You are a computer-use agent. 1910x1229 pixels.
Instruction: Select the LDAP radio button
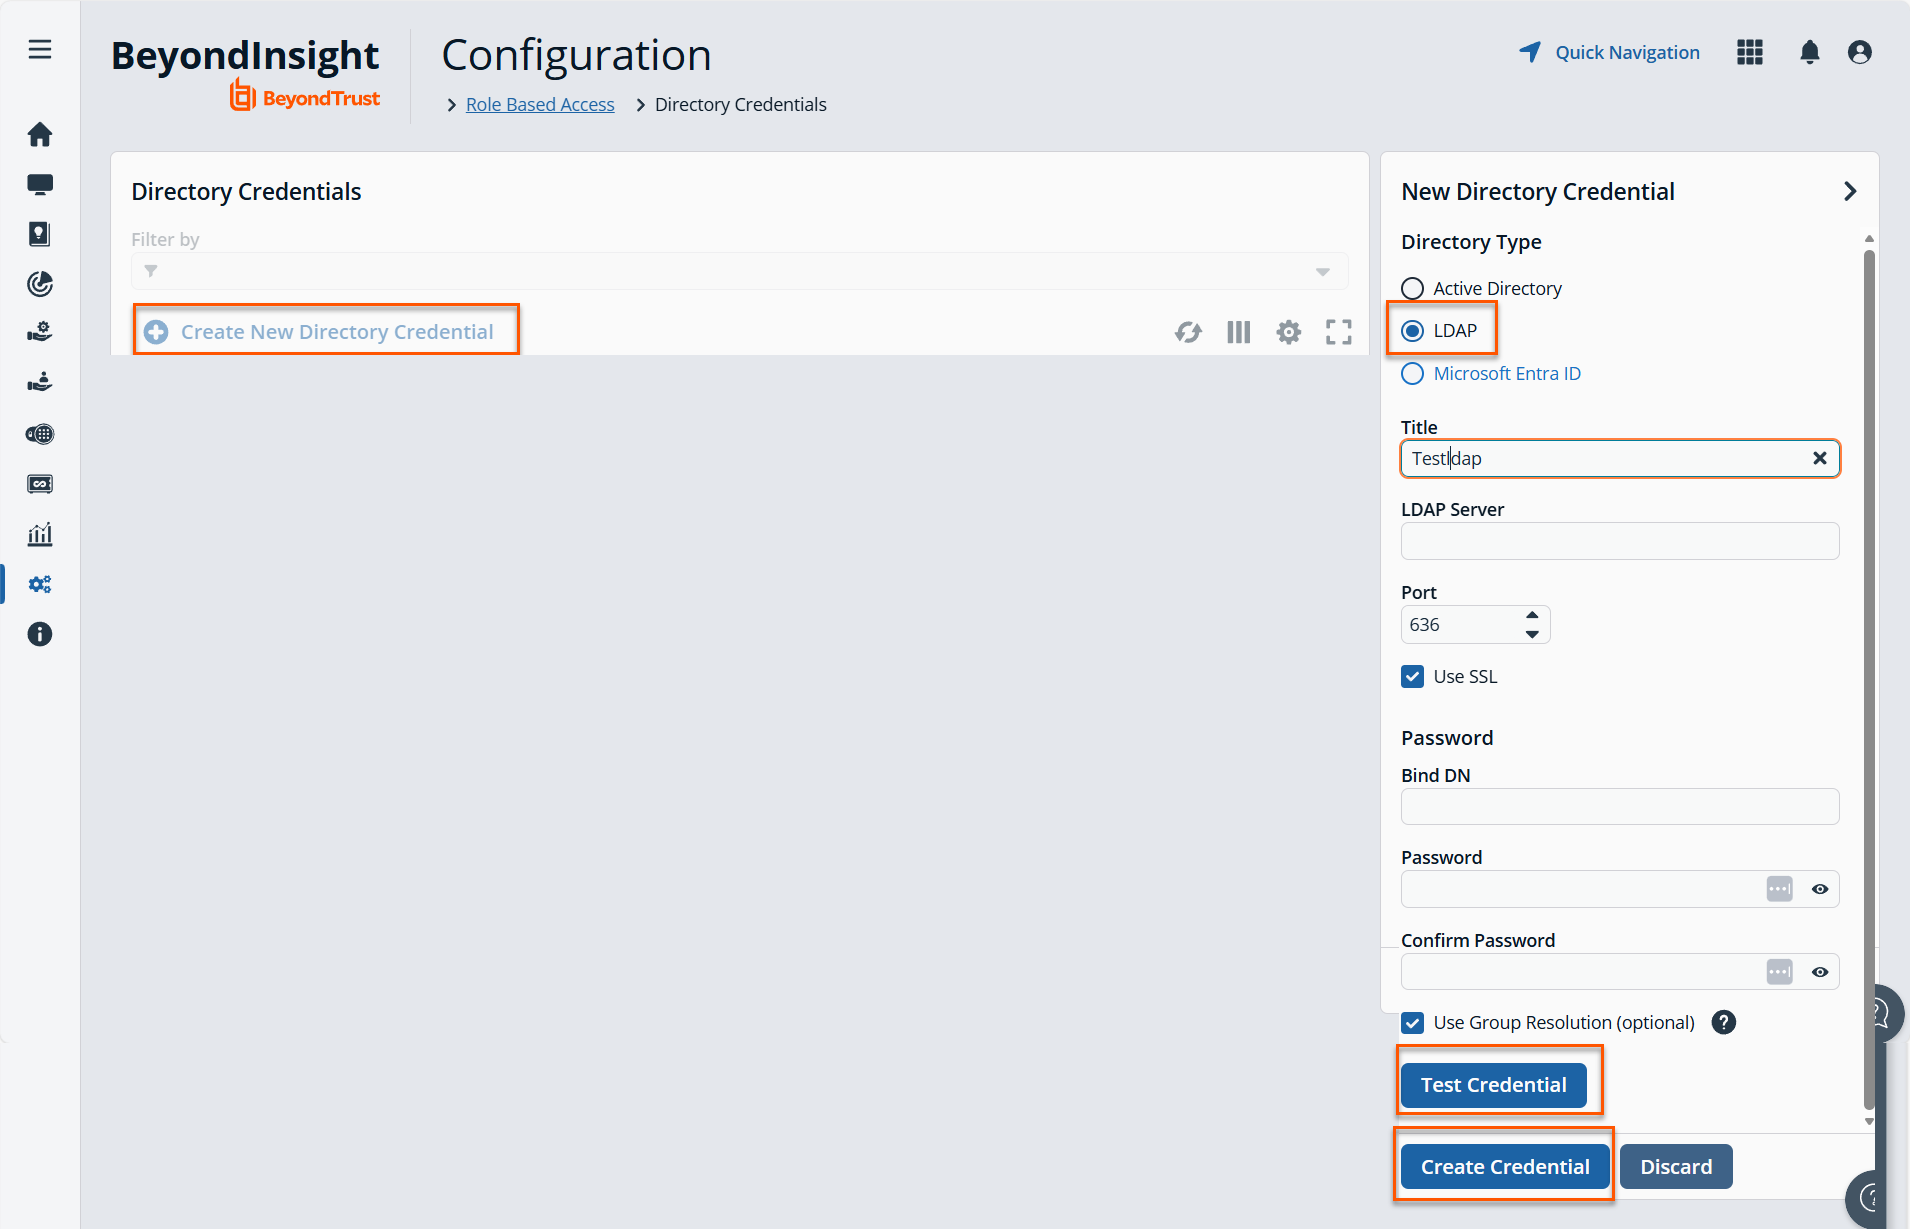(x=1412, y=331)
